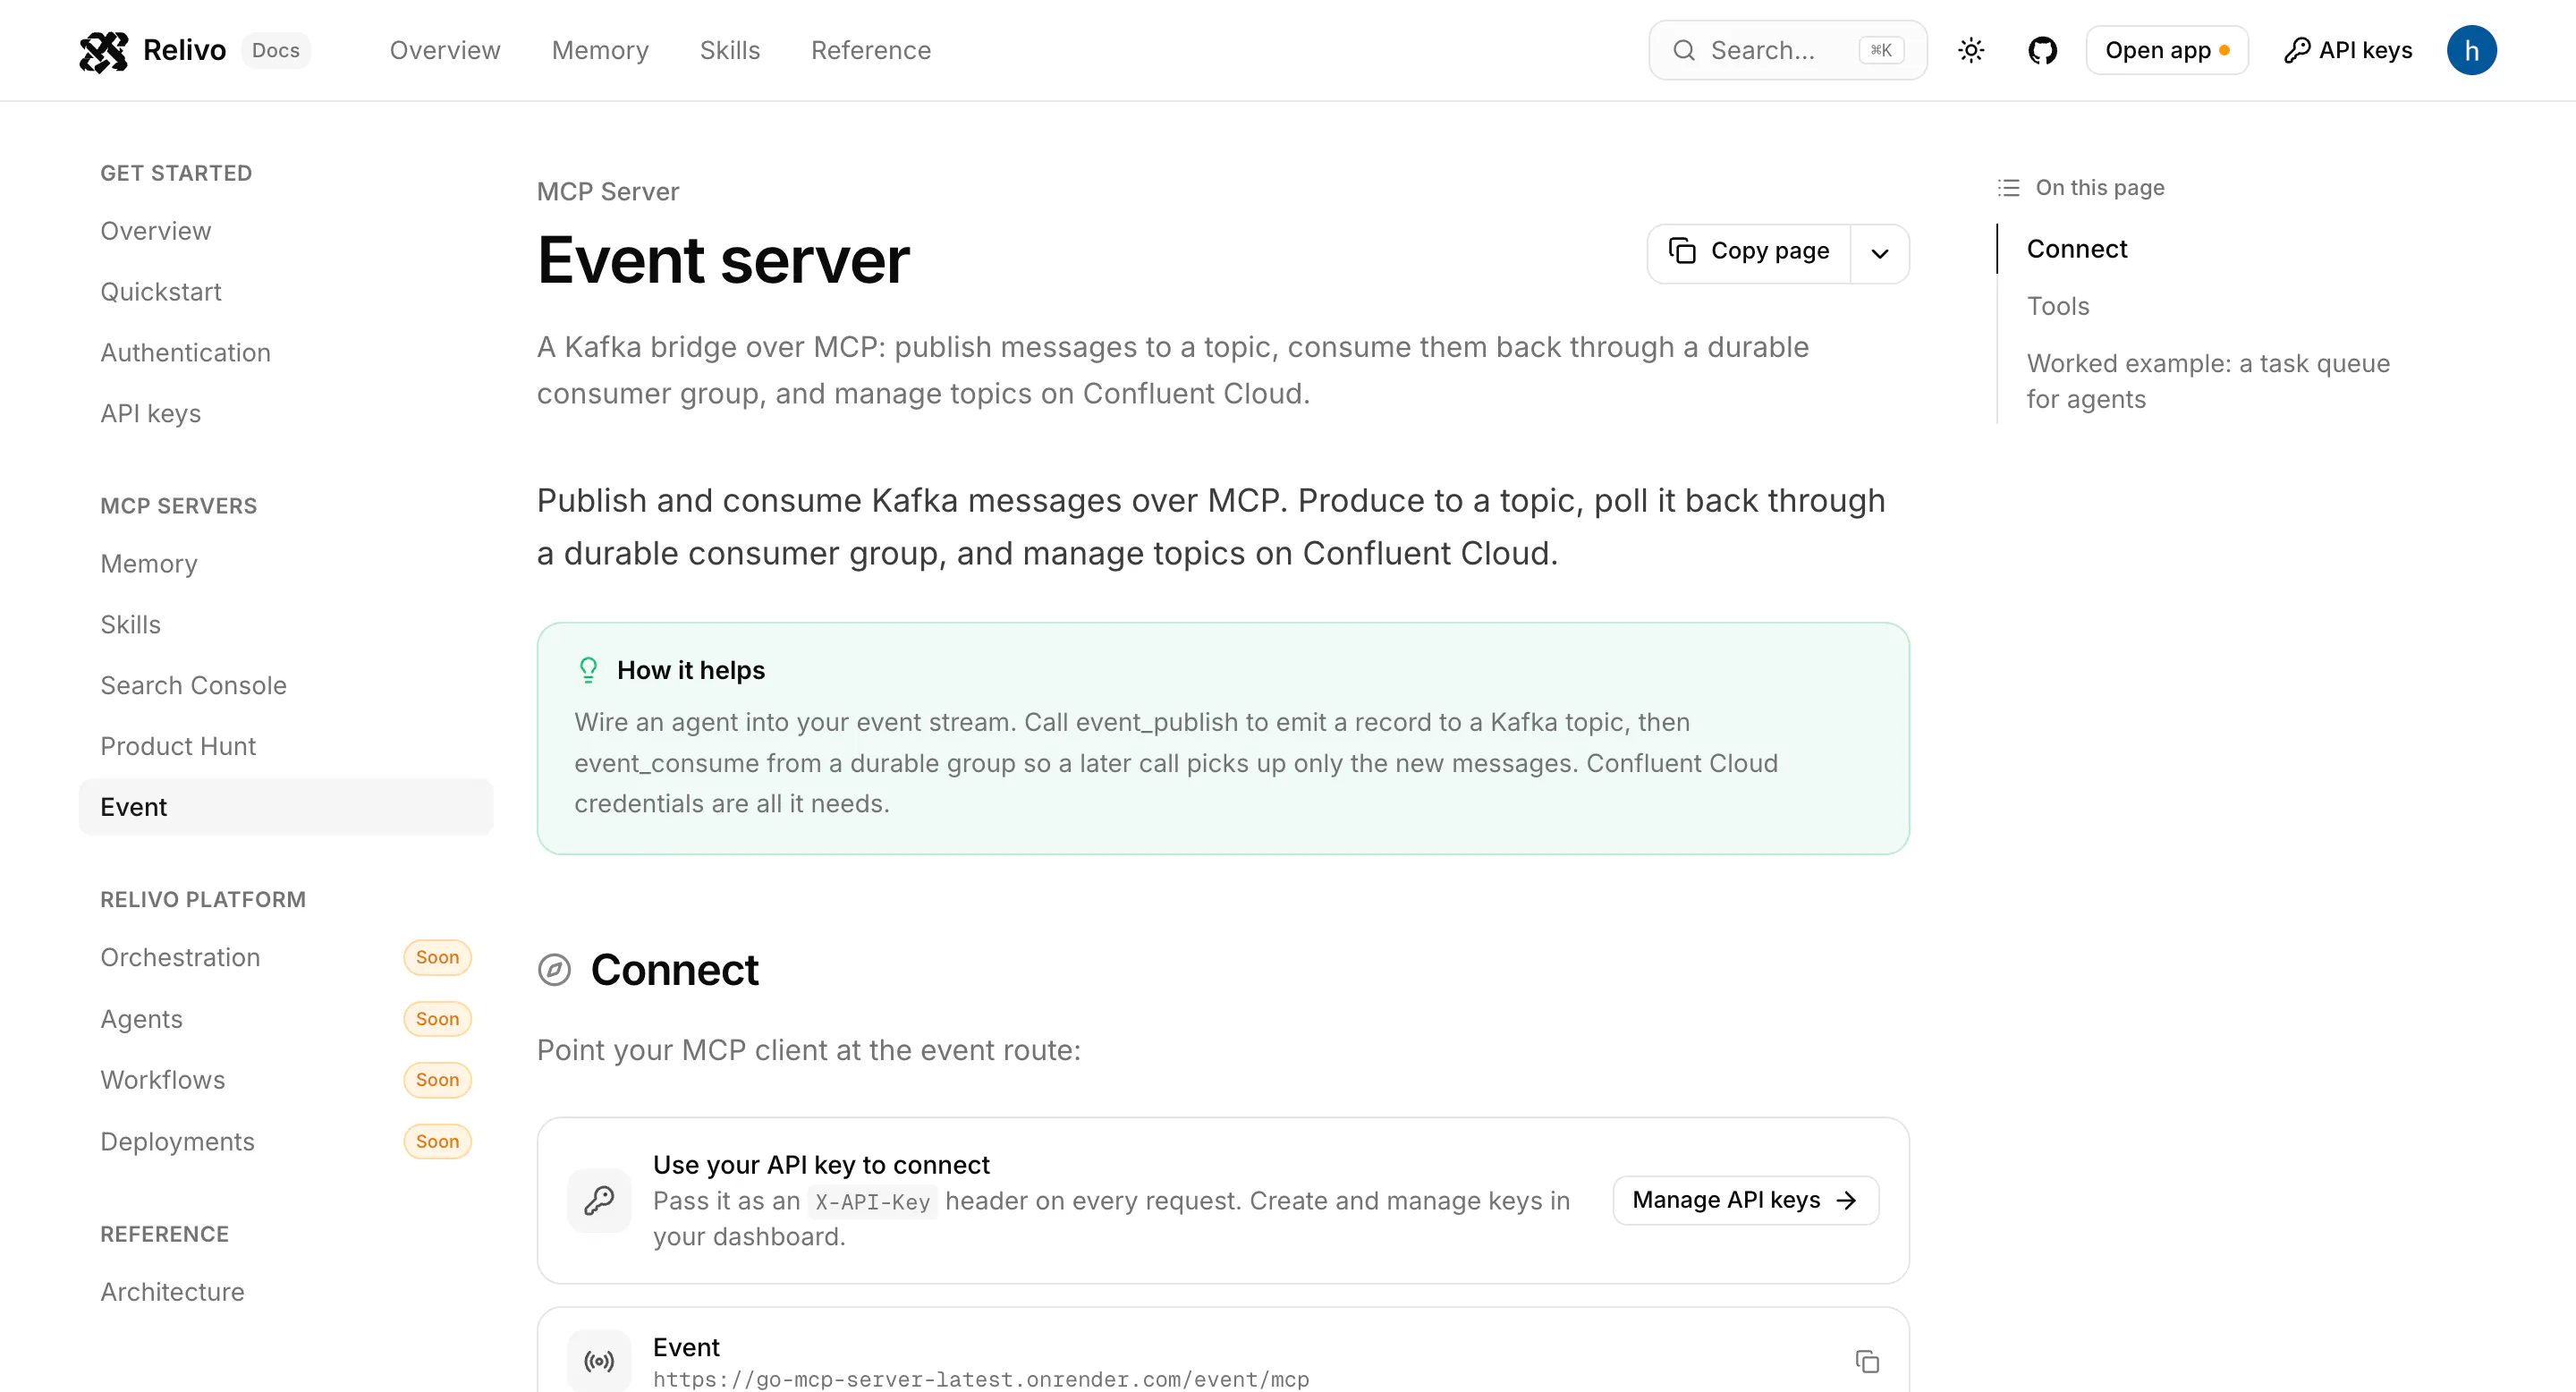Open the GitHub repository icon

click(x=2042, y=50)
